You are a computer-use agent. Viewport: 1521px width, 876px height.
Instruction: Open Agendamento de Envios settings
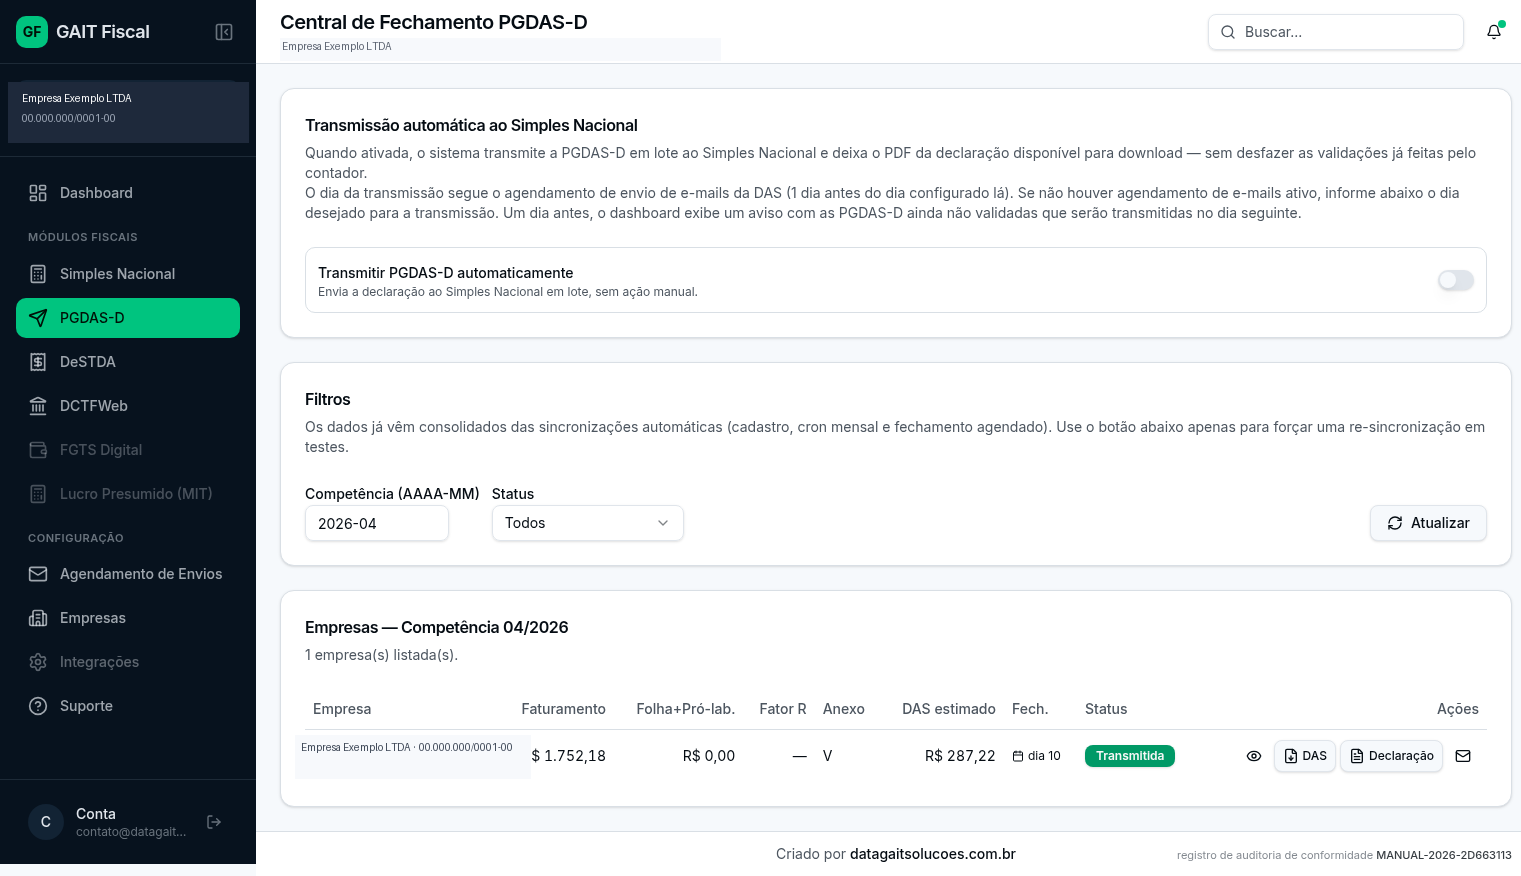[128, 574]
